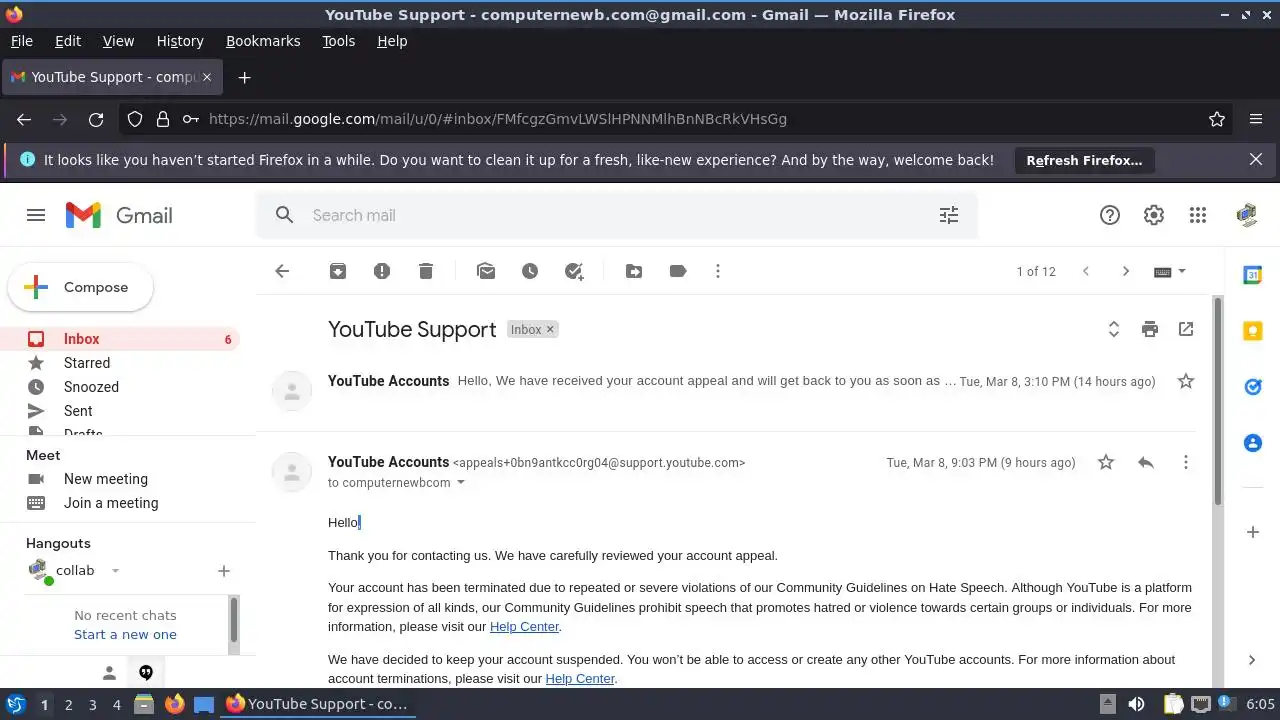Open the first Help Center link about Community Guidelines

pos(524,627)
